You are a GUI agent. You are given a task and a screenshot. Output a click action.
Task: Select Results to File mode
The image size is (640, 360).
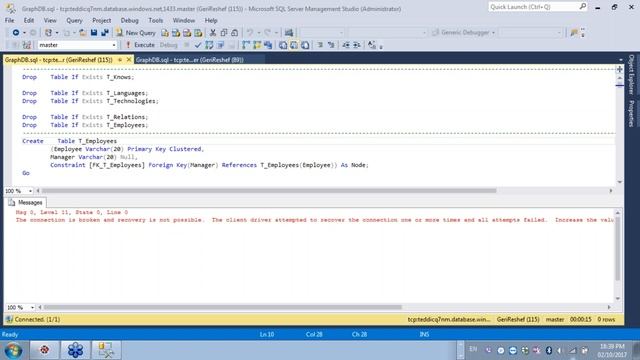coord(305,45)
